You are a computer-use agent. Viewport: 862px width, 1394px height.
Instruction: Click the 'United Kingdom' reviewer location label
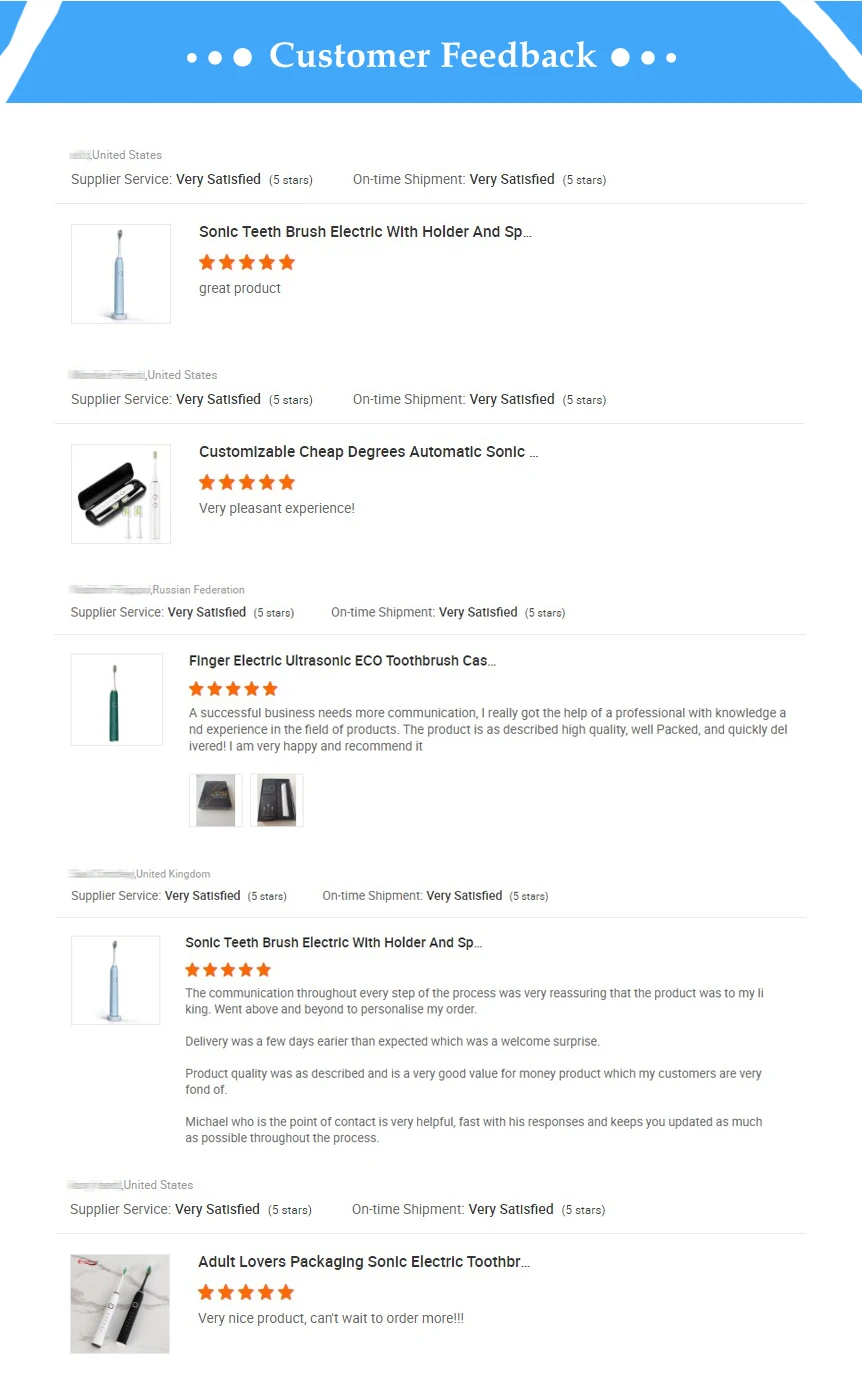(173, 874)
